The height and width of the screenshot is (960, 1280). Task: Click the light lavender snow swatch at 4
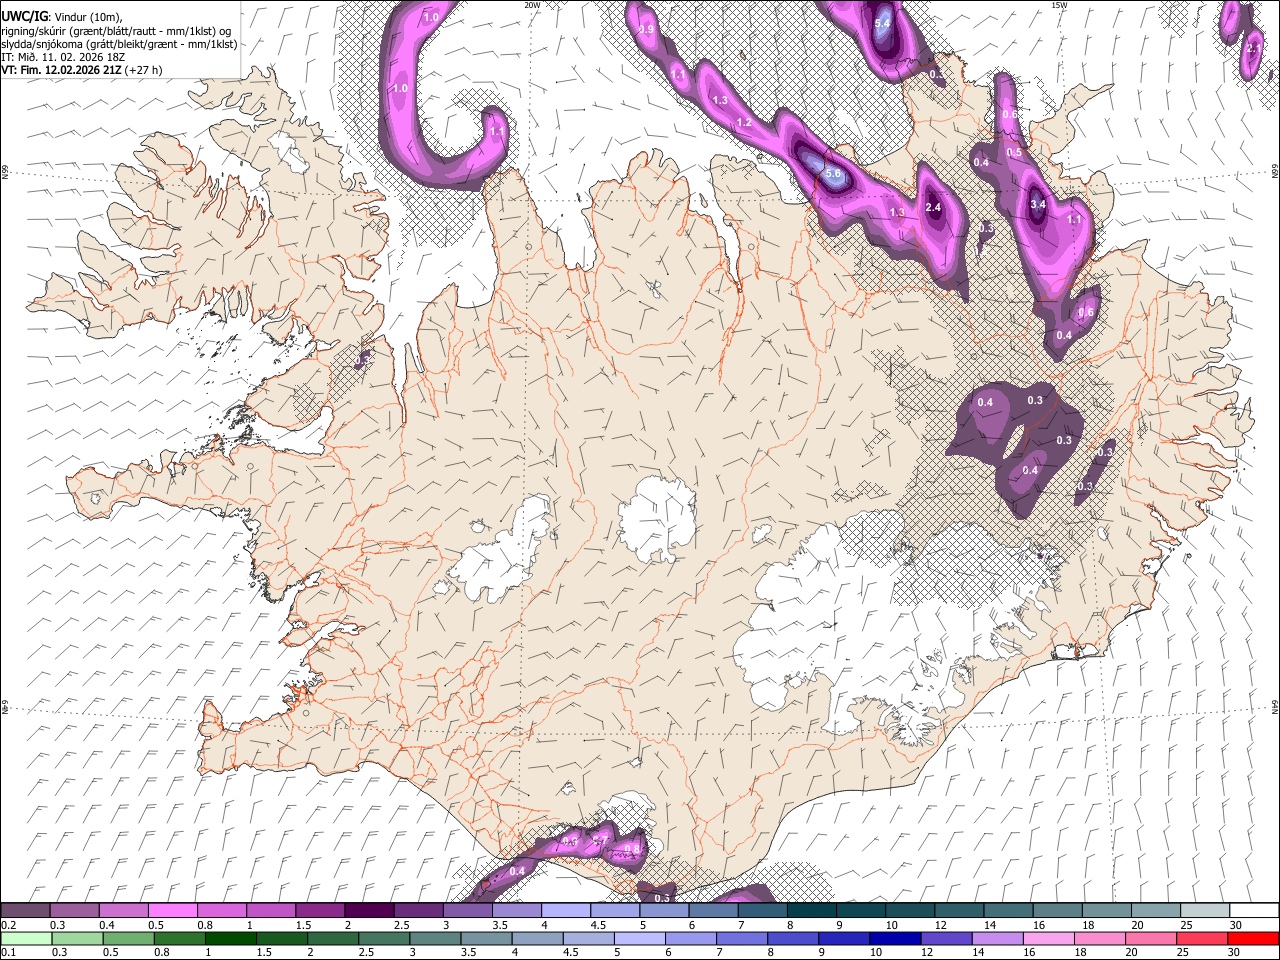click(565, 911)
